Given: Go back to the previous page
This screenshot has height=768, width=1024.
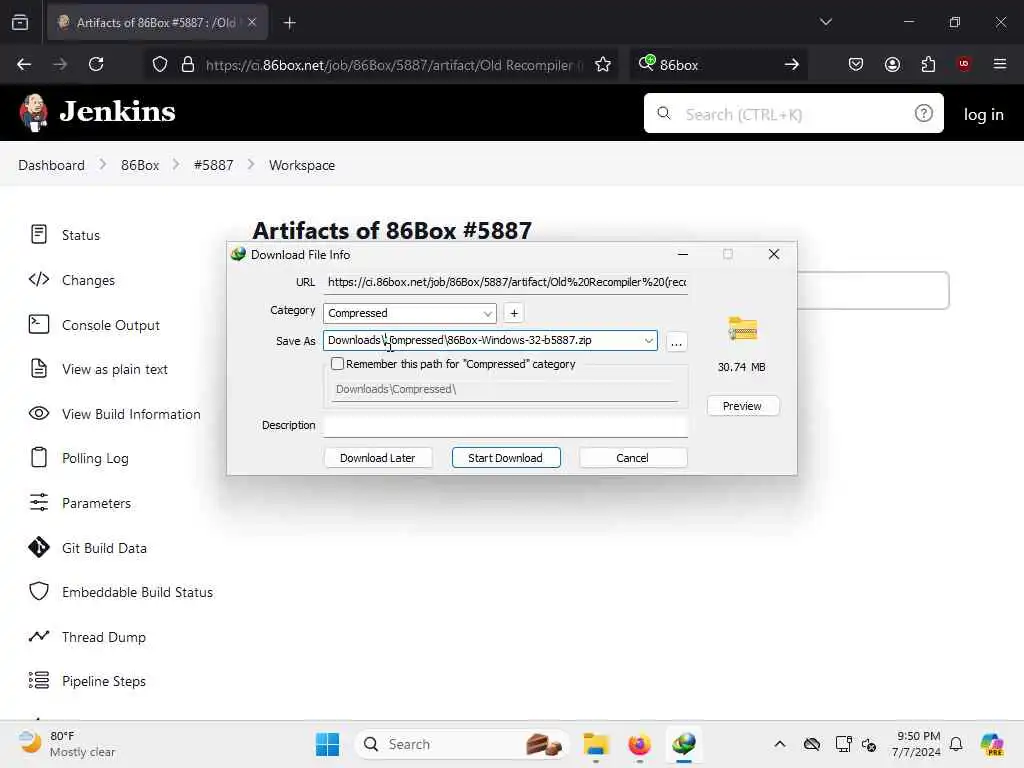Looking at the screenshot, I should (x=24, y=64).
